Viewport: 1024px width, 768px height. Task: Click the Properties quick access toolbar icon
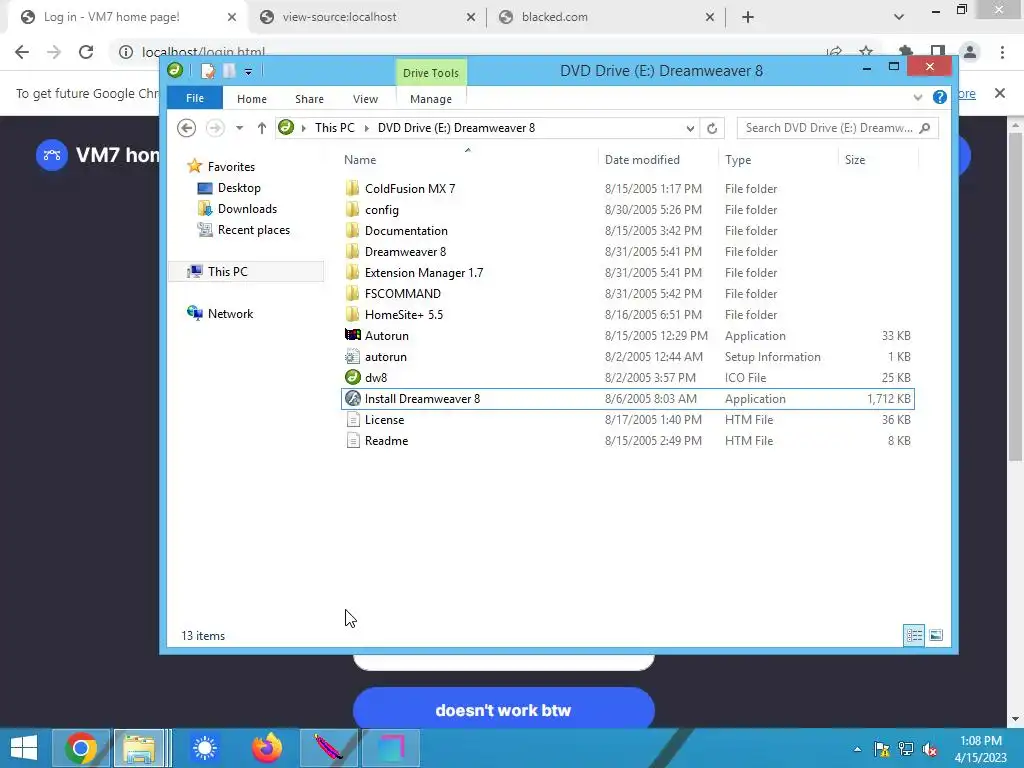tap(208, 71)
